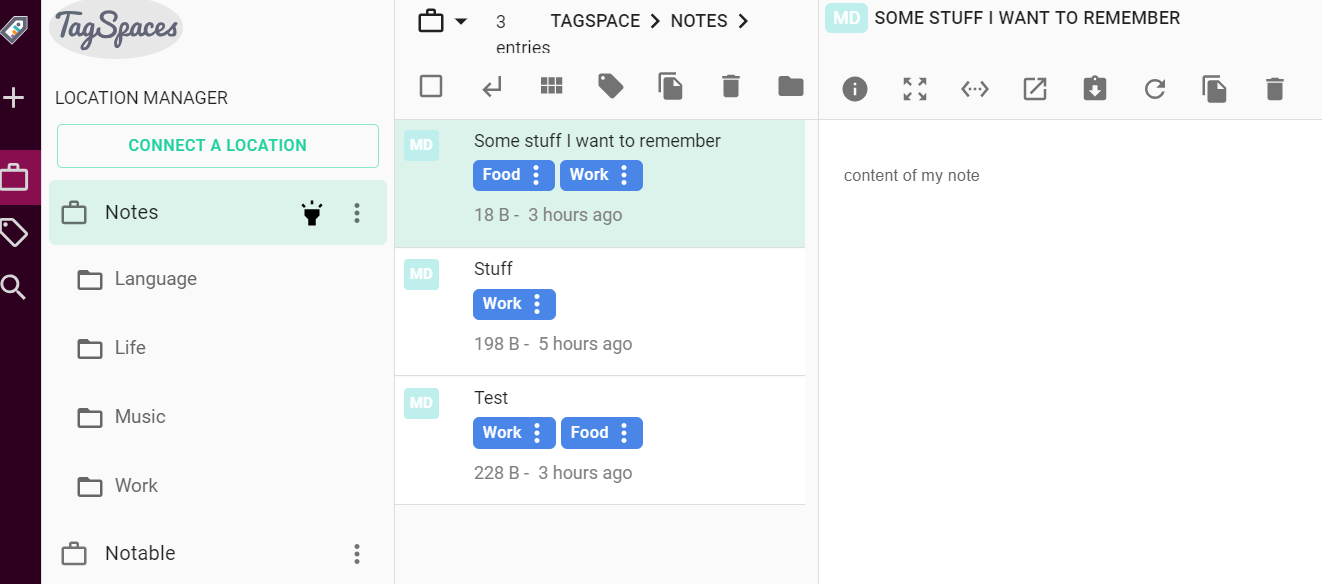Open options for the Food tag on Test
Screen dimensions: 1322x584
(x=625, y=432)
